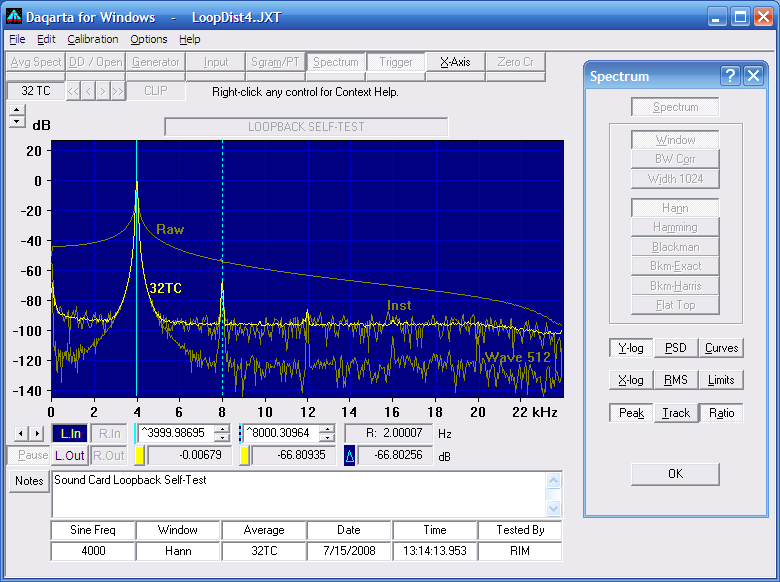This screenshot has height=582, width=780.
Task: Toggle RMS display mode
Action: point(676,380)
